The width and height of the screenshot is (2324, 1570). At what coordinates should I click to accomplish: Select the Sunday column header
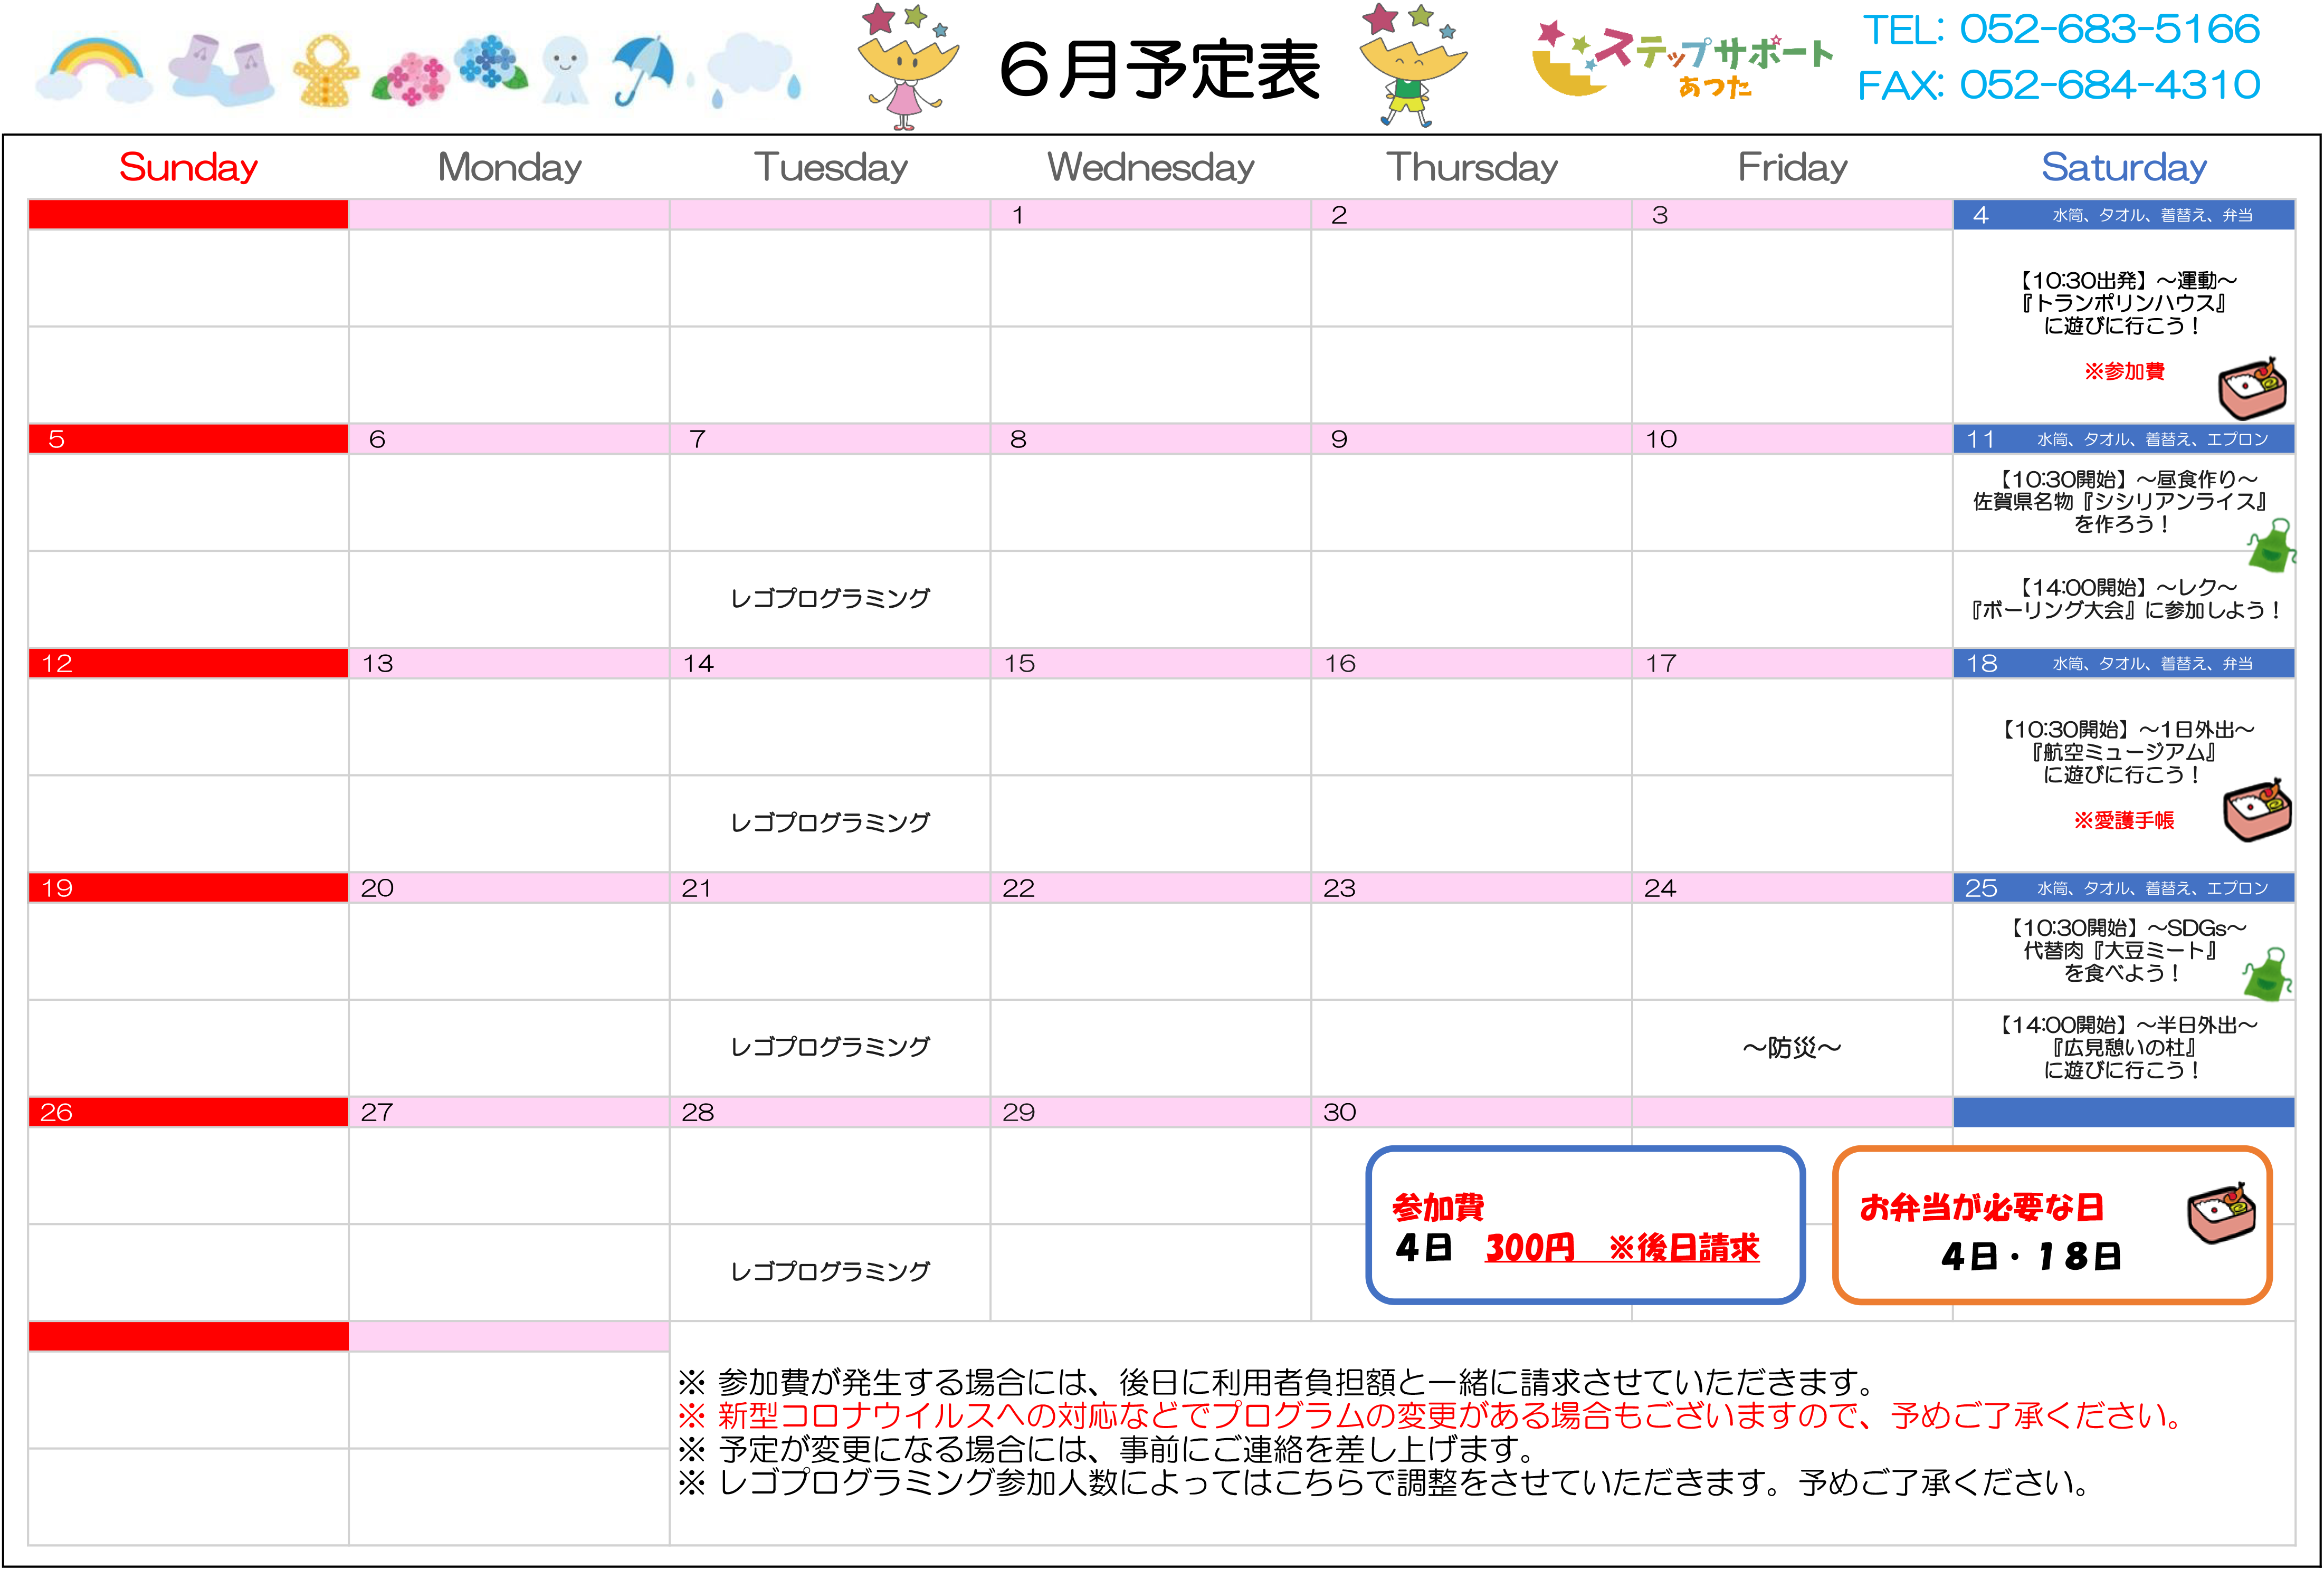click(x=188, y=167)
